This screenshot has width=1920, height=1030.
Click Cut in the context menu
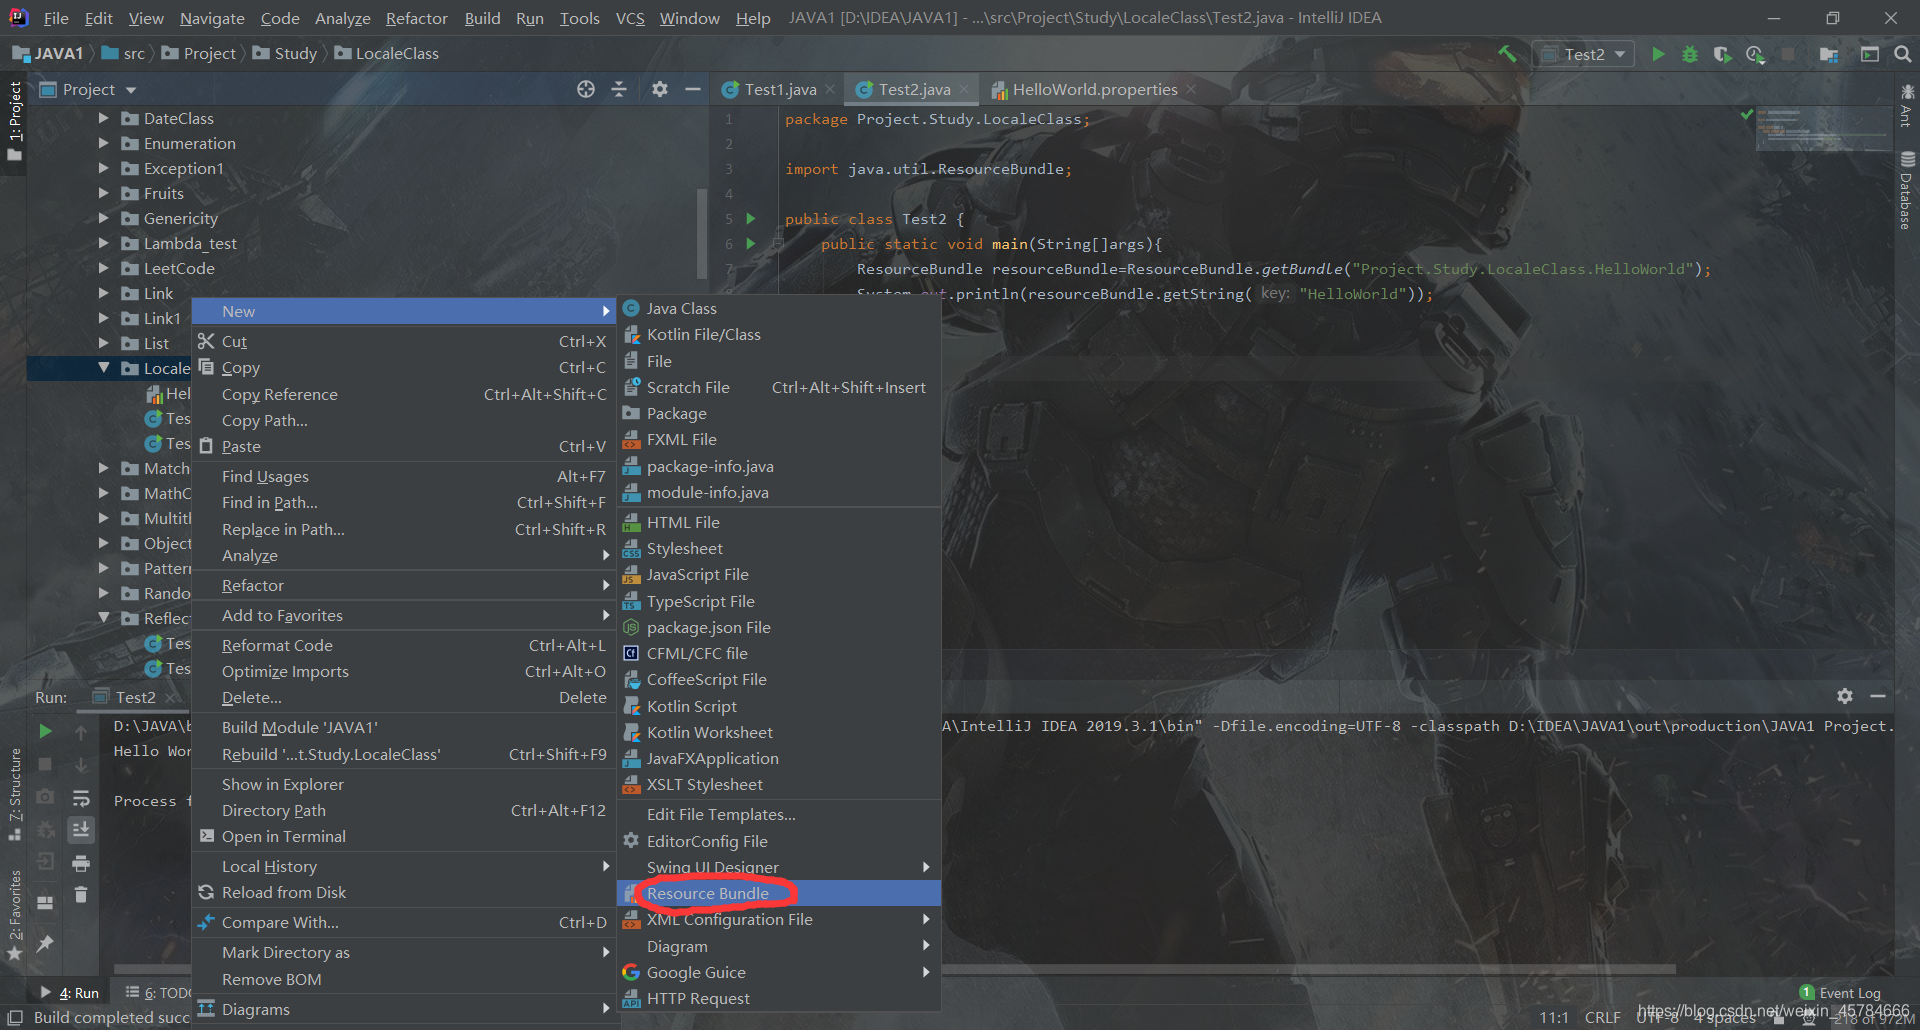(404, 341)
